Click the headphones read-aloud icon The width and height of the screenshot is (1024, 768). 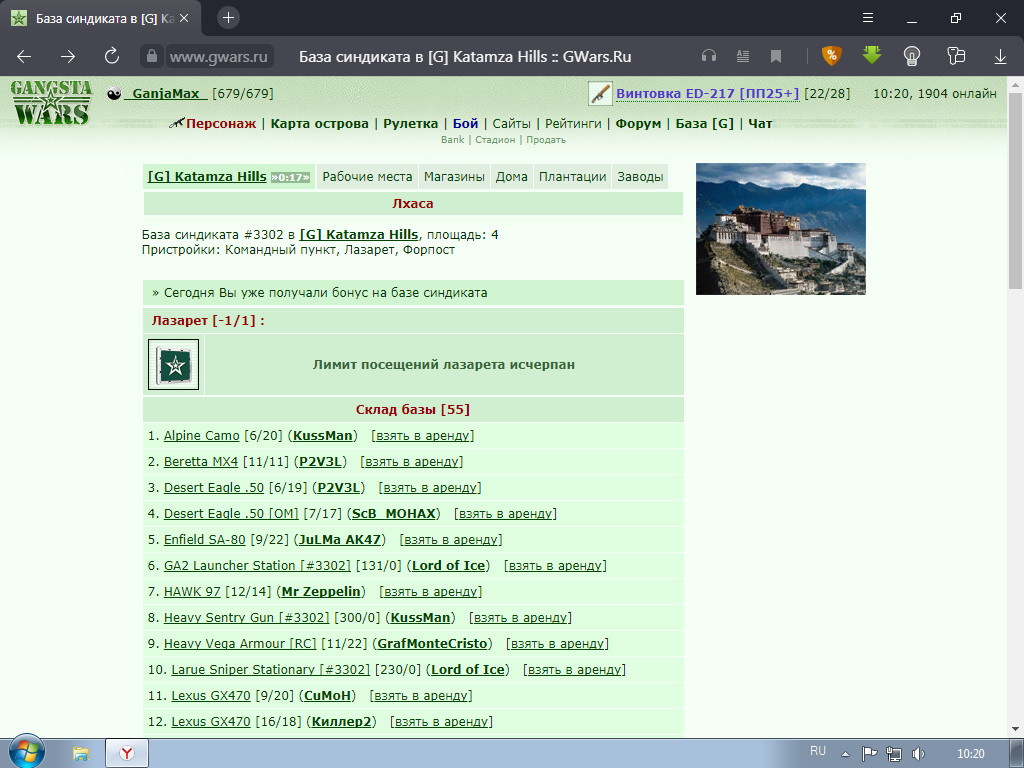[709, 56]
